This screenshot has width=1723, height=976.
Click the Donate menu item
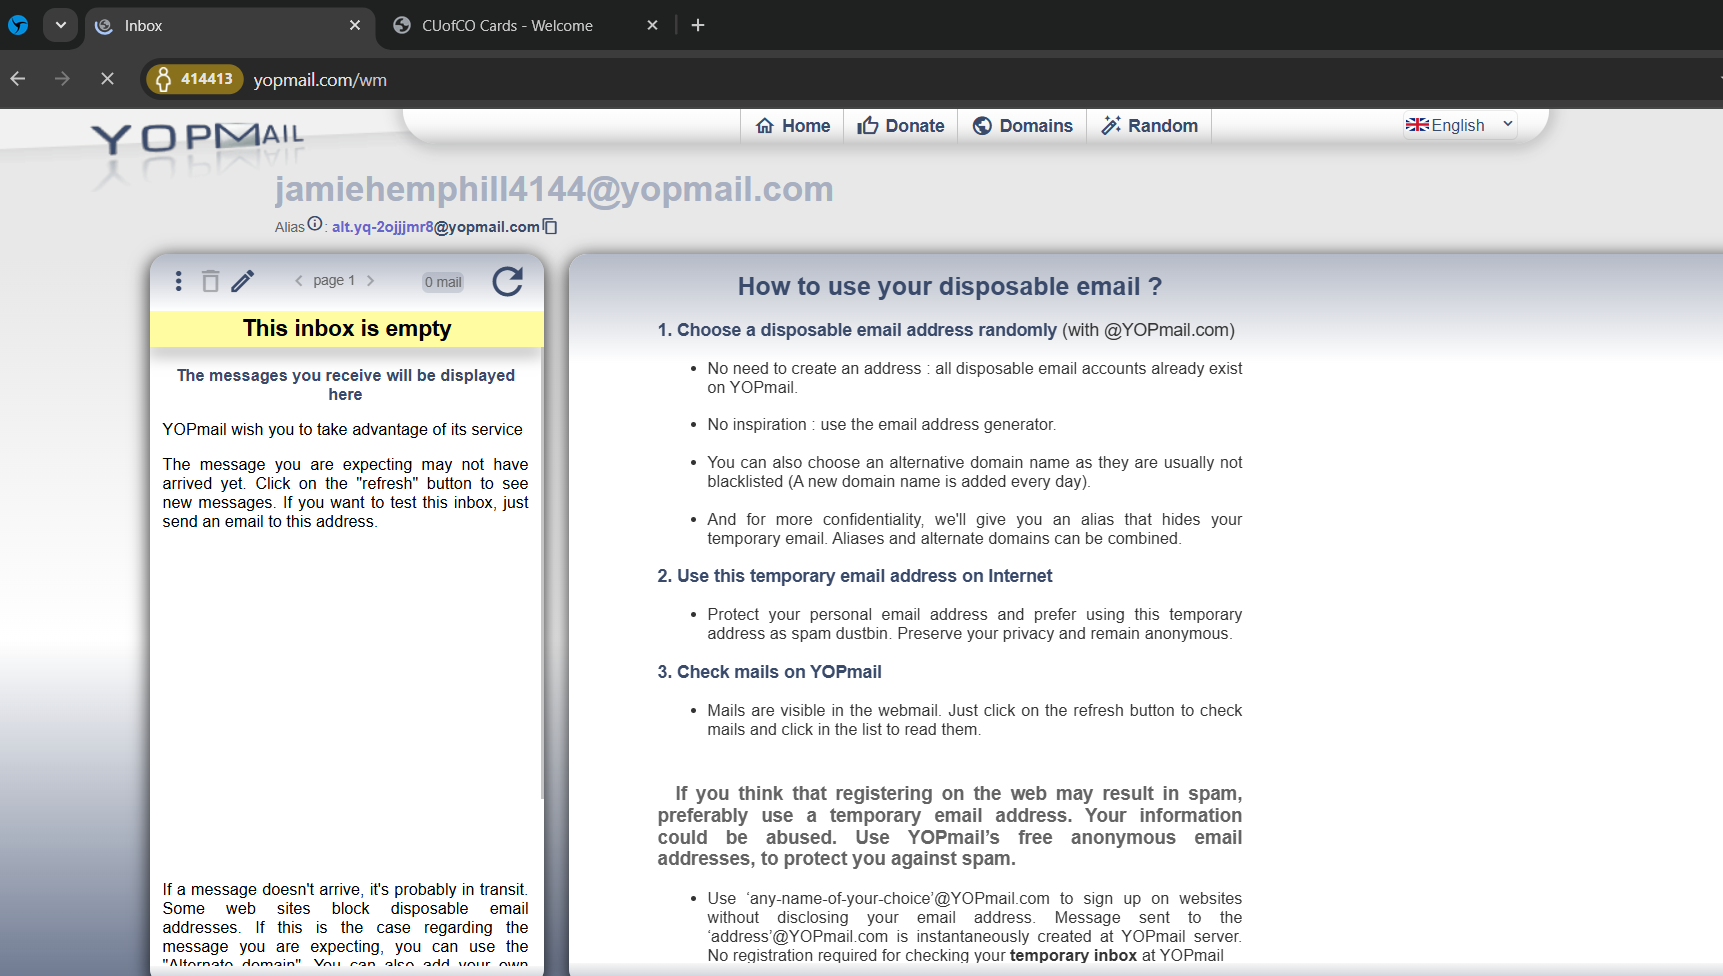click(x=900, y=126)
